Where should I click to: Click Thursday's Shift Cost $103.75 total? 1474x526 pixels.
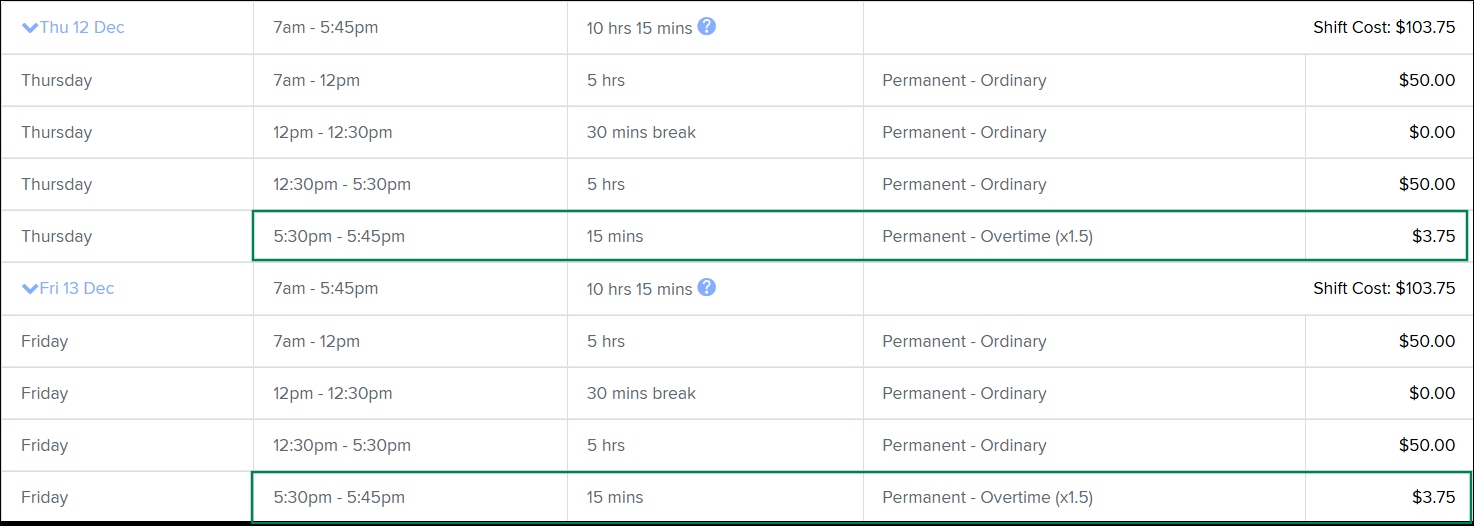click(1384, 28)
